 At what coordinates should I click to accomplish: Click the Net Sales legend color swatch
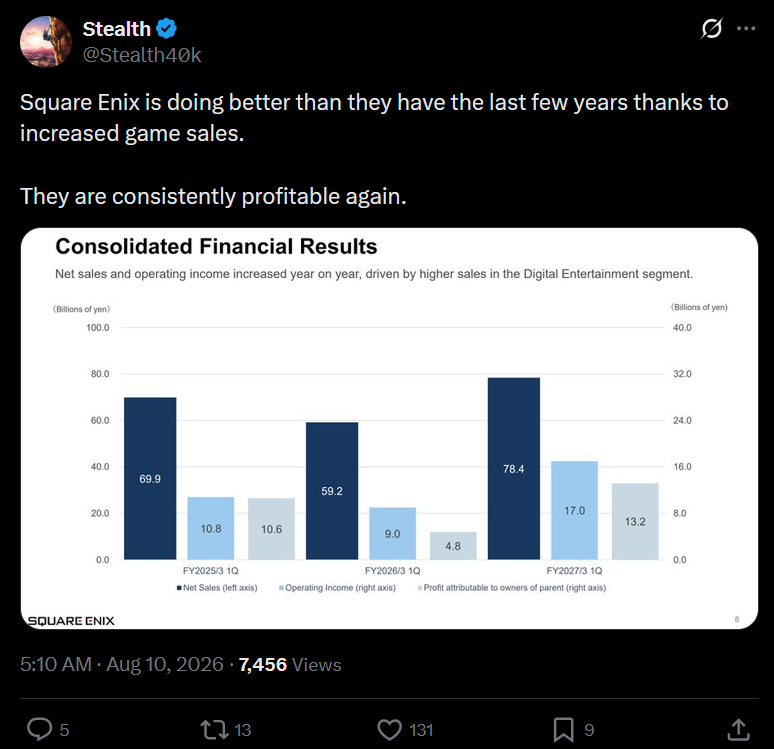(180, 588)
